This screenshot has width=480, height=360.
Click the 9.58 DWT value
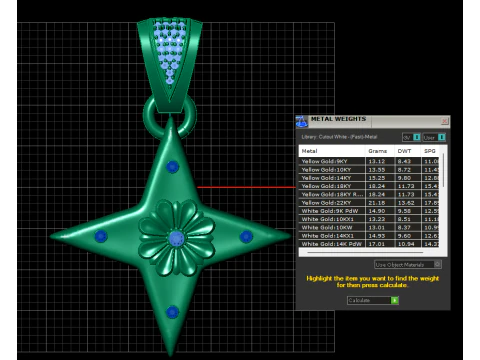[x=404, y=211]
